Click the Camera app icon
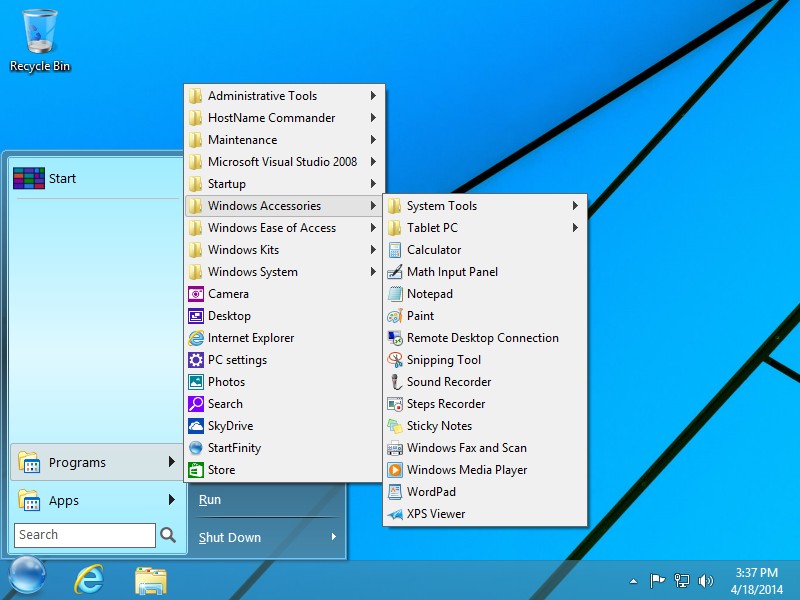 [196, 294]
